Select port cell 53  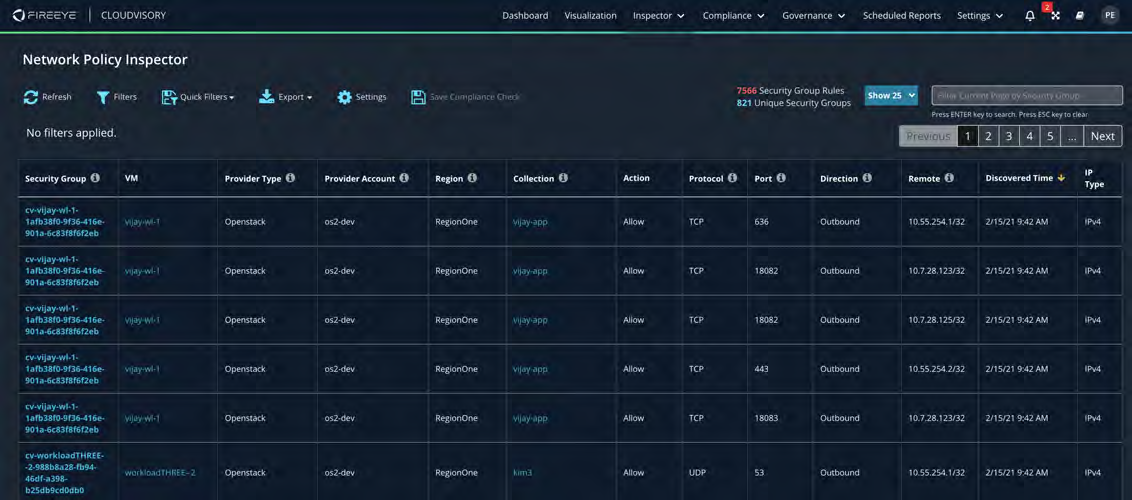pyautogui.click(x=759, y=473)
